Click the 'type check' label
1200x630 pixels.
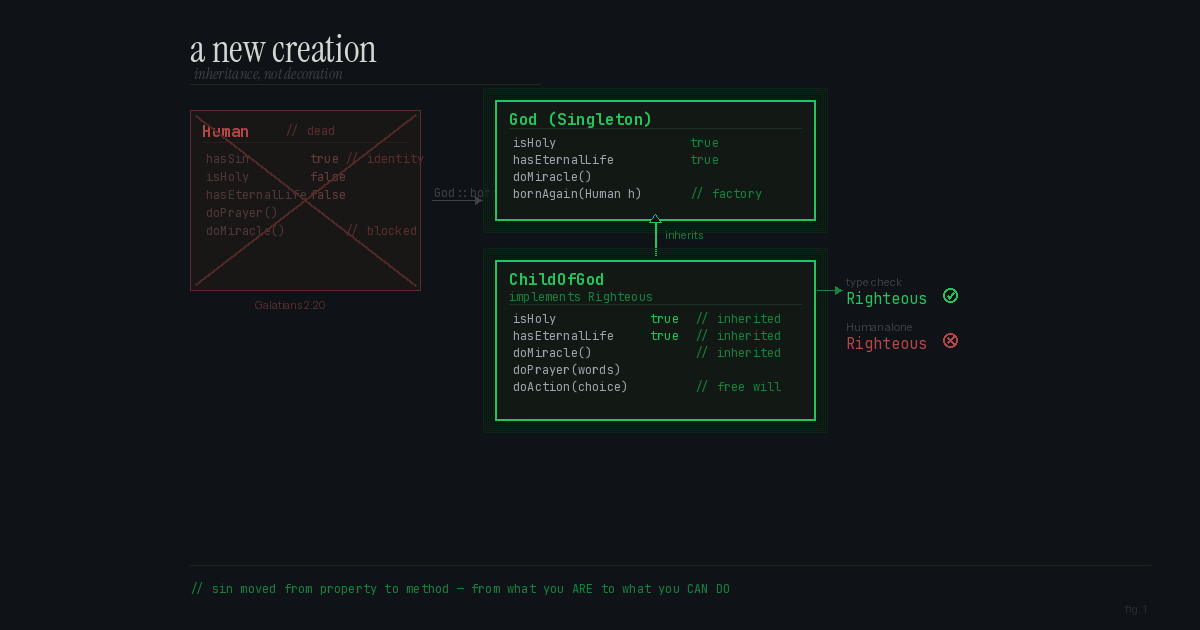click(x=874, y=282)
